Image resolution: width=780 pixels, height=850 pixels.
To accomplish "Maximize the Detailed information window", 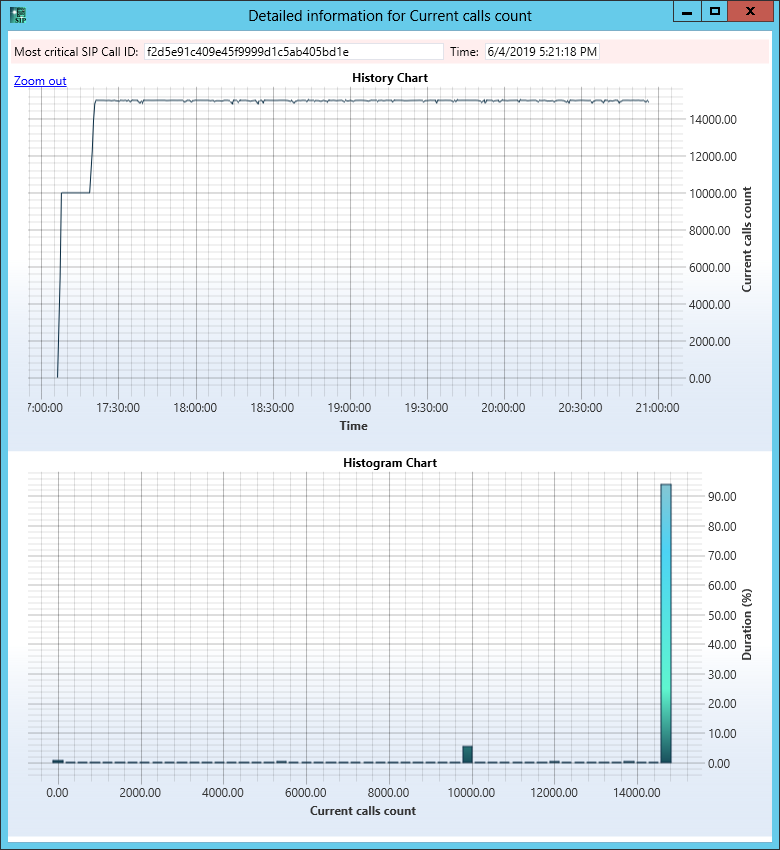I will [715, 11].
